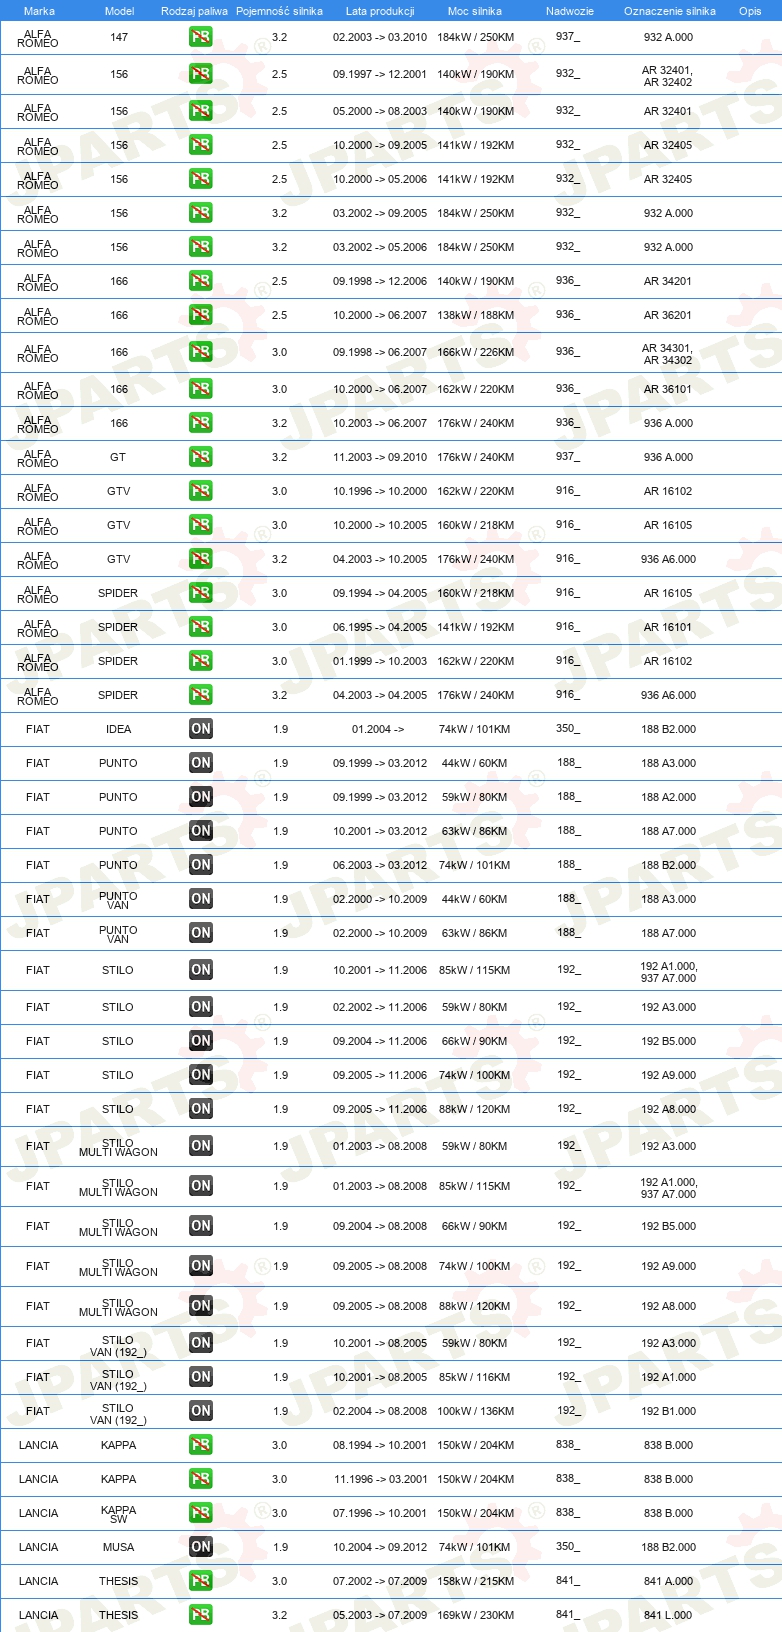Click the Rodzaj paliwa column header
This screenshot has width=782, height=1632.
coord(194,11)
